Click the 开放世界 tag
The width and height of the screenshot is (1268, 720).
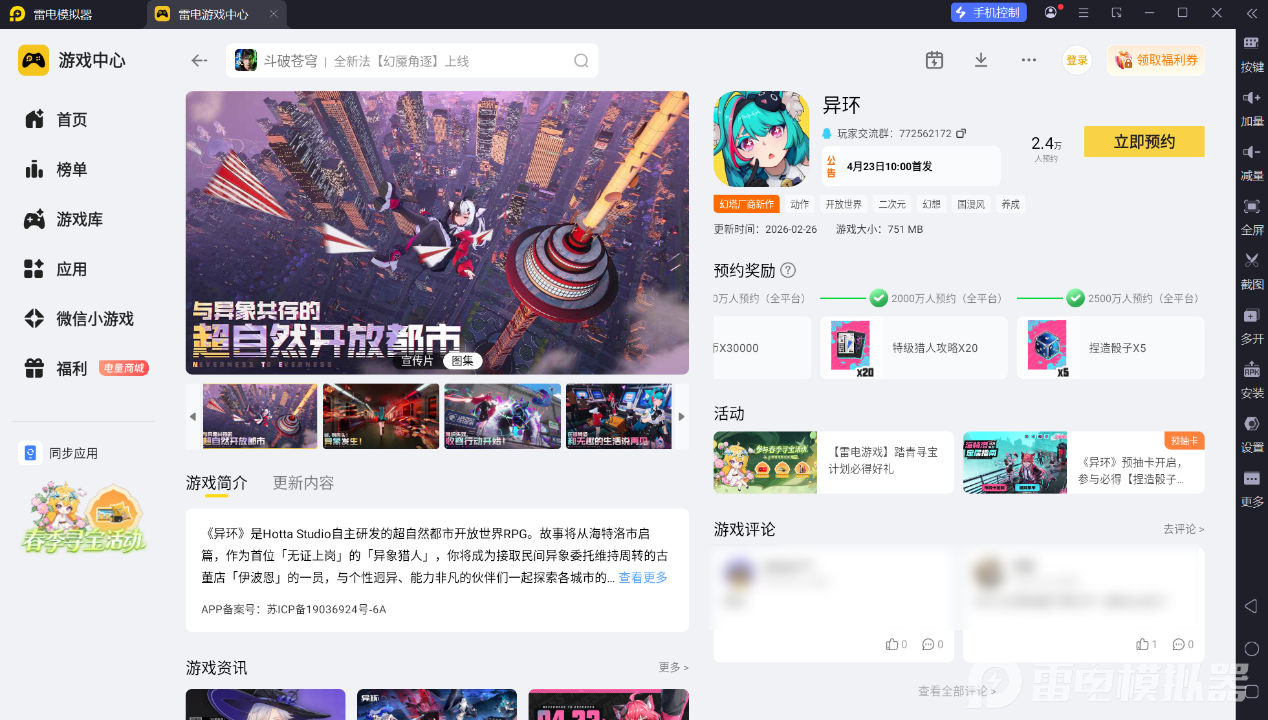tap(843, 204)
